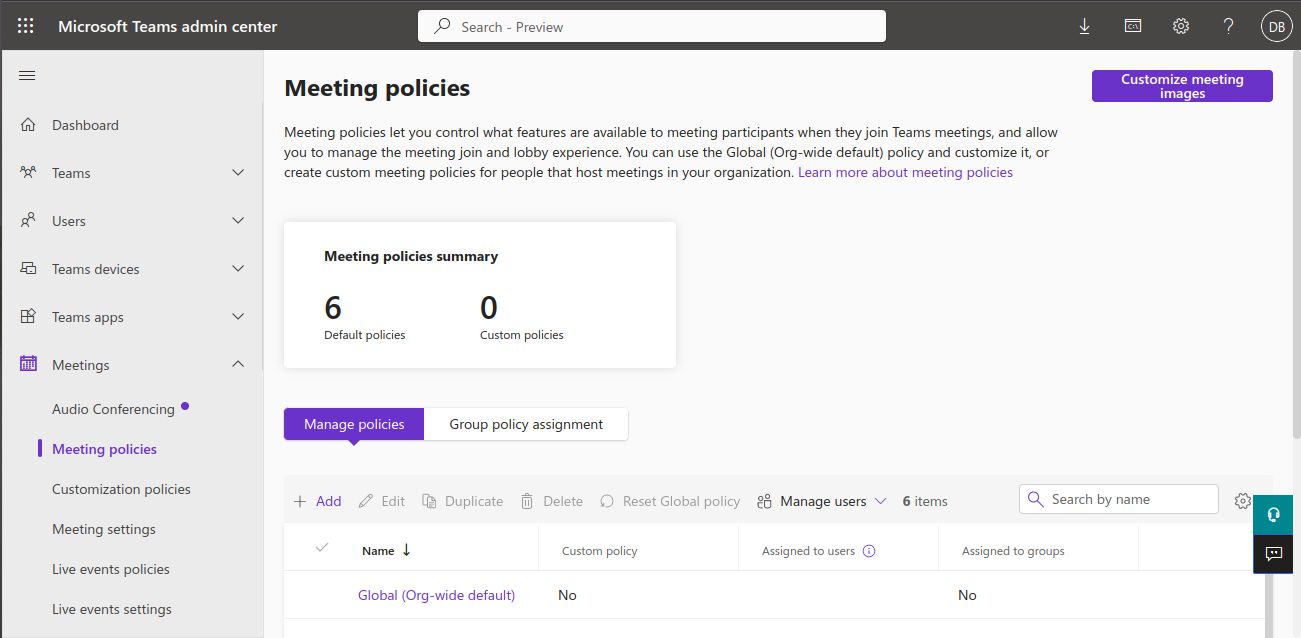Collapse the navigation with hamburger icon

coord(27,76)
